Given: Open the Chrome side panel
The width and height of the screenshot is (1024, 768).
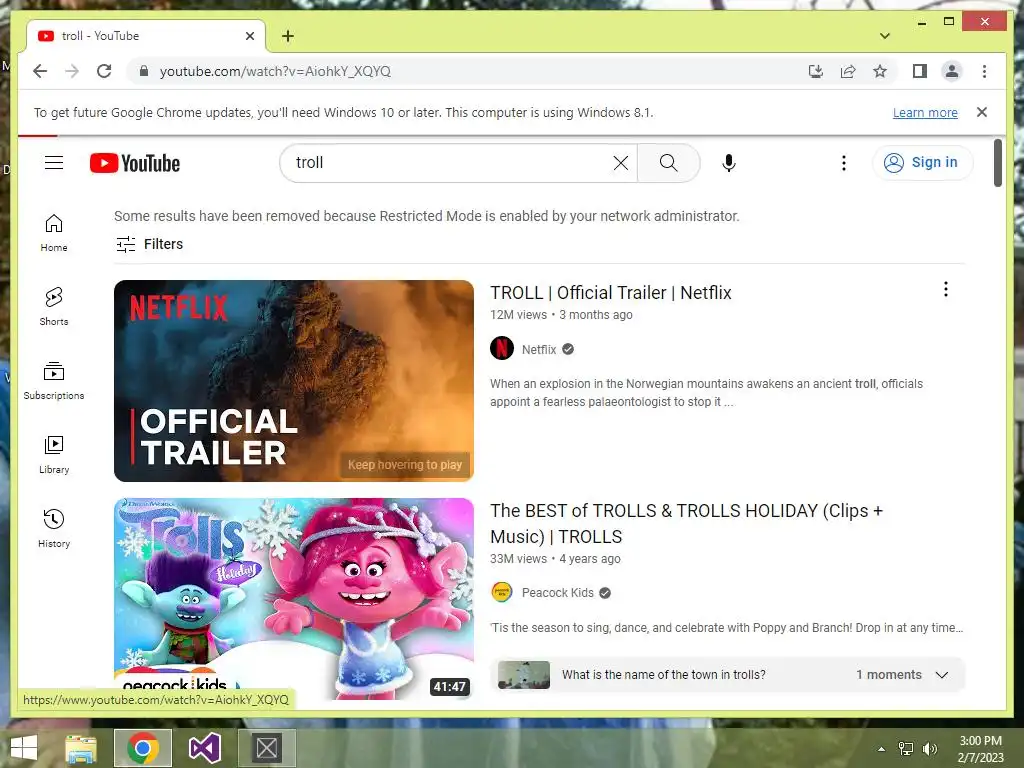Looking at the screenshot, I should coord(920,71).
